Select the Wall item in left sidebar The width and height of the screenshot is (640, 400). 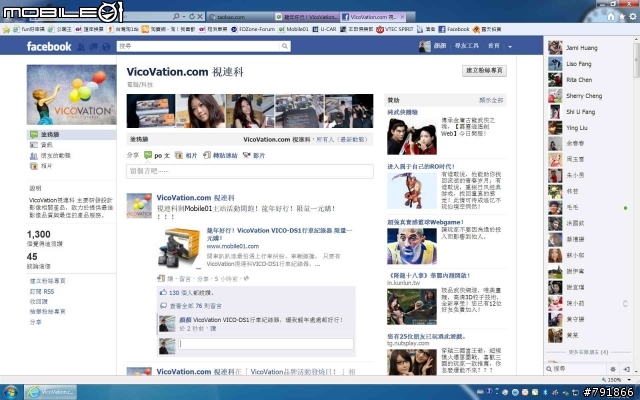[x=71, y=134]
